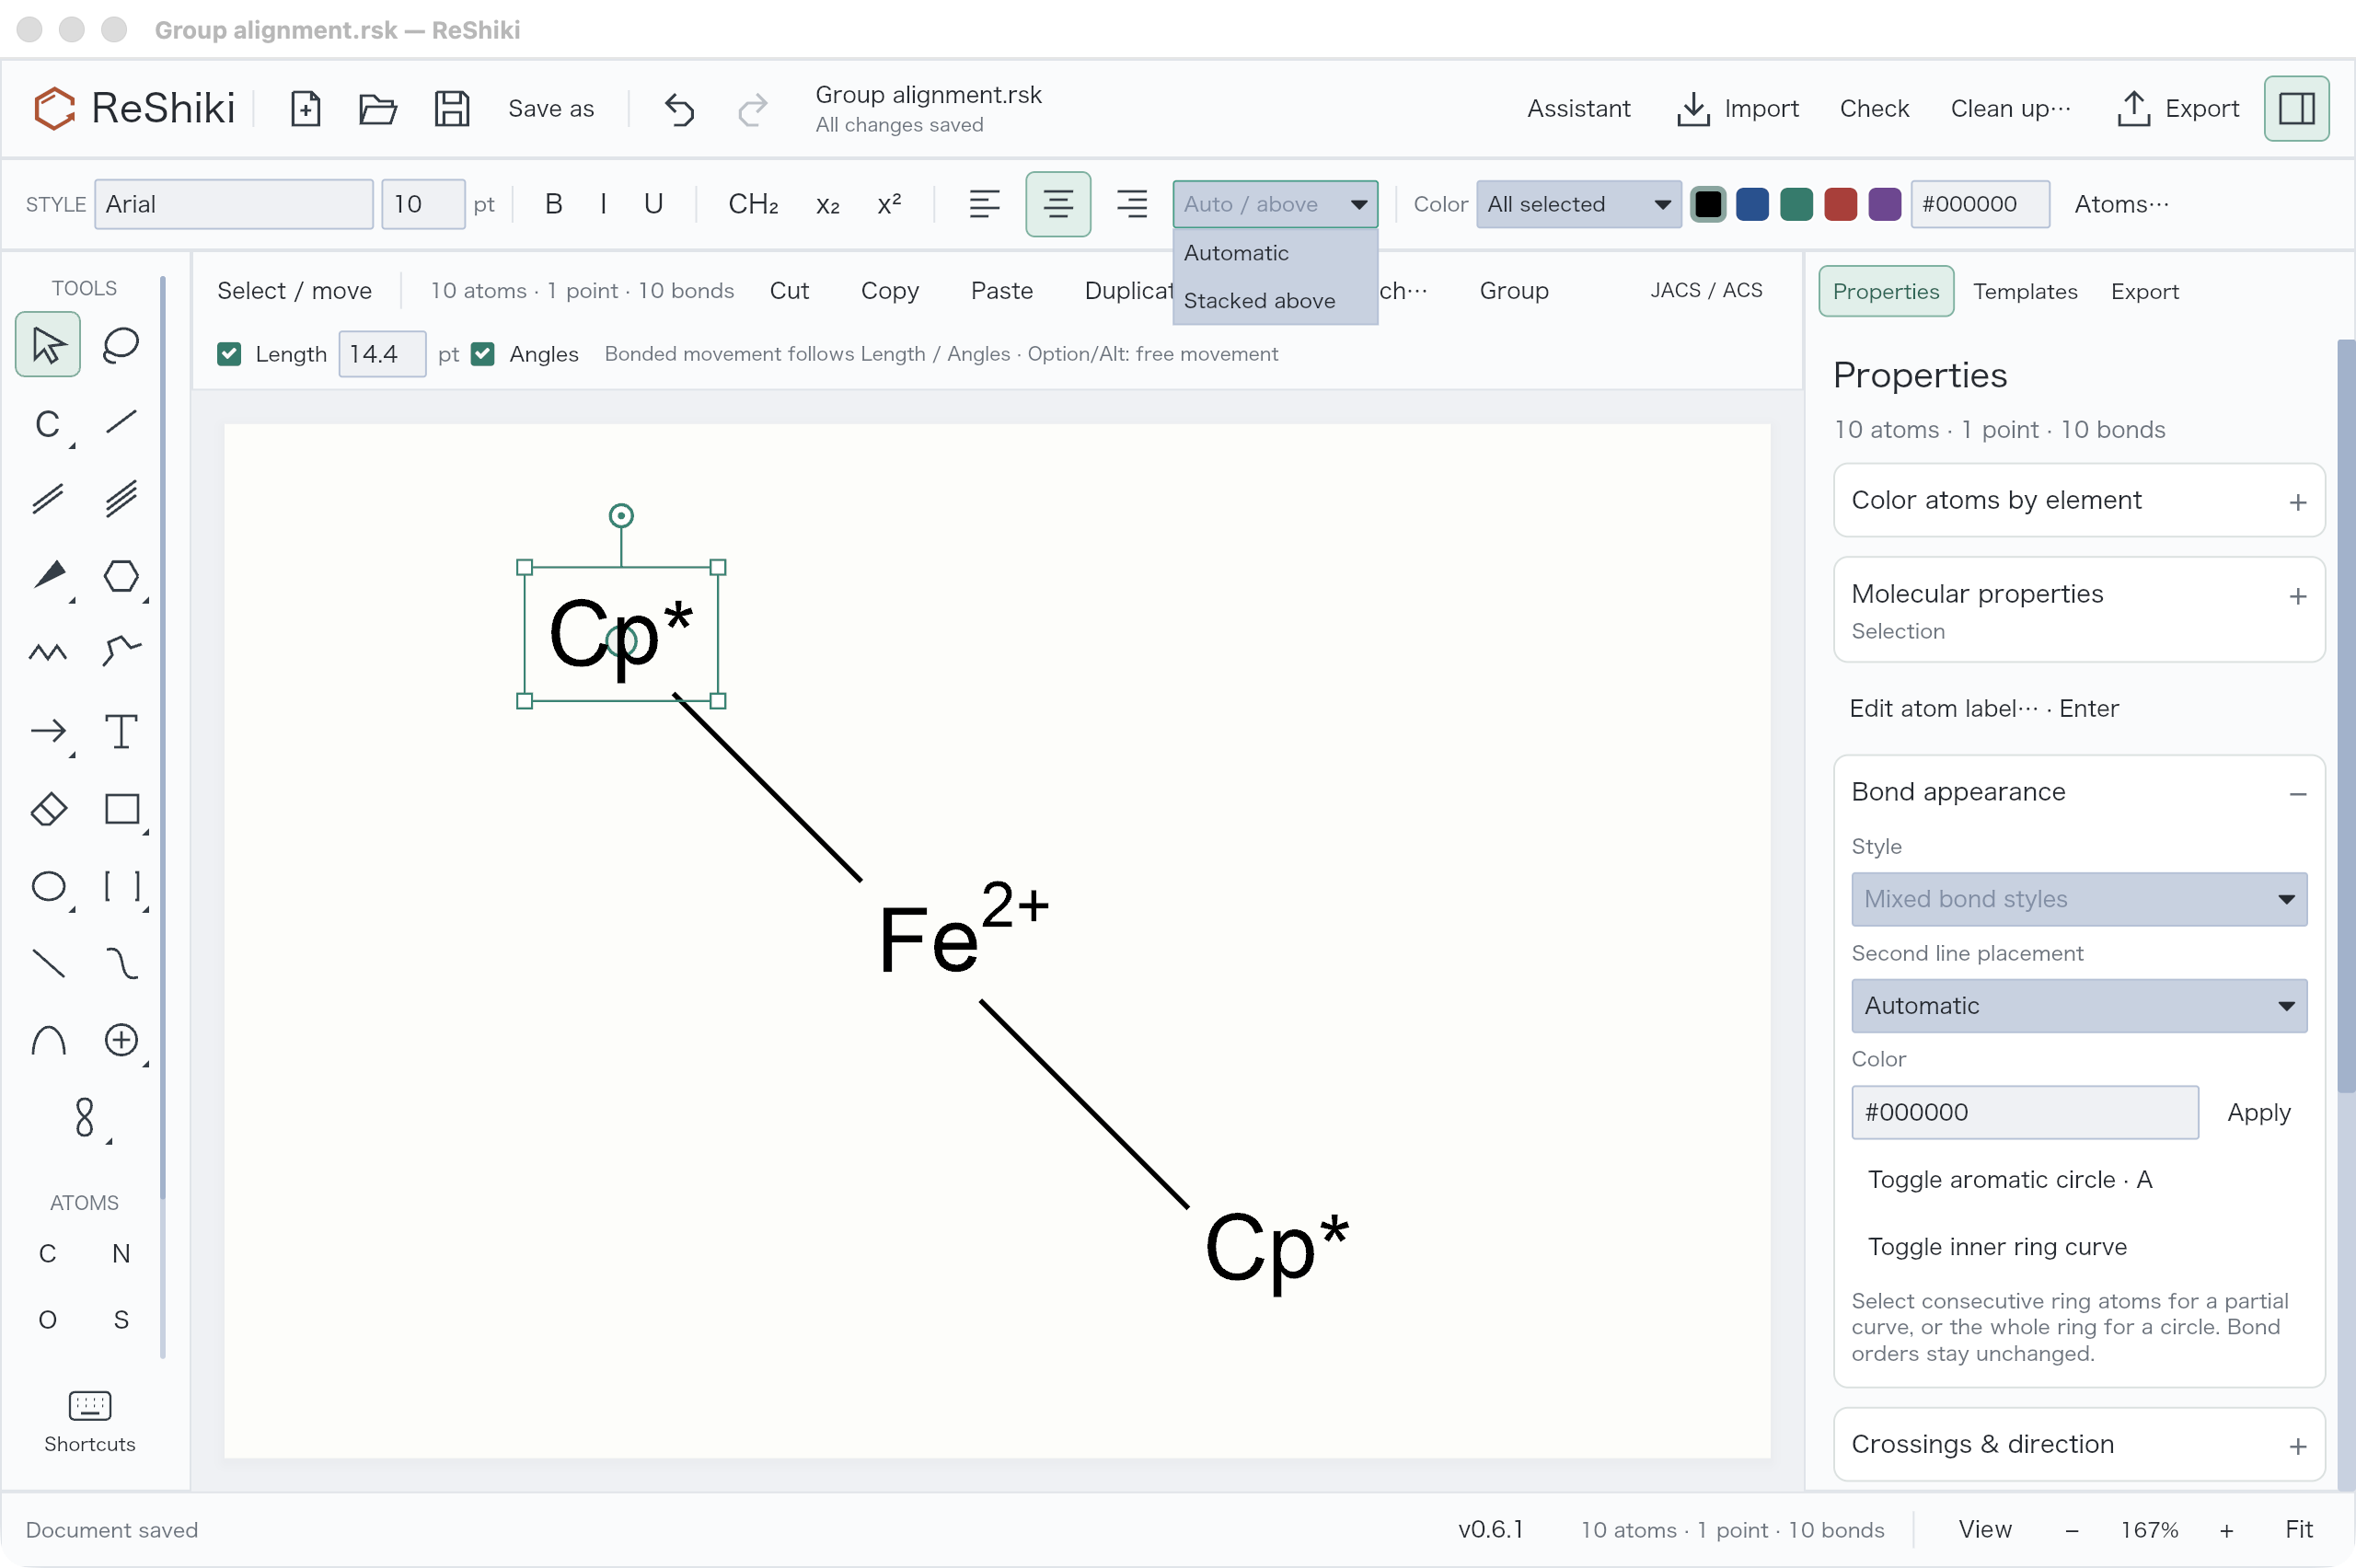Toggle italic text formatting
Image resolution: width=2356 pixels, height=1568 pixels.
tap(603, 204)
